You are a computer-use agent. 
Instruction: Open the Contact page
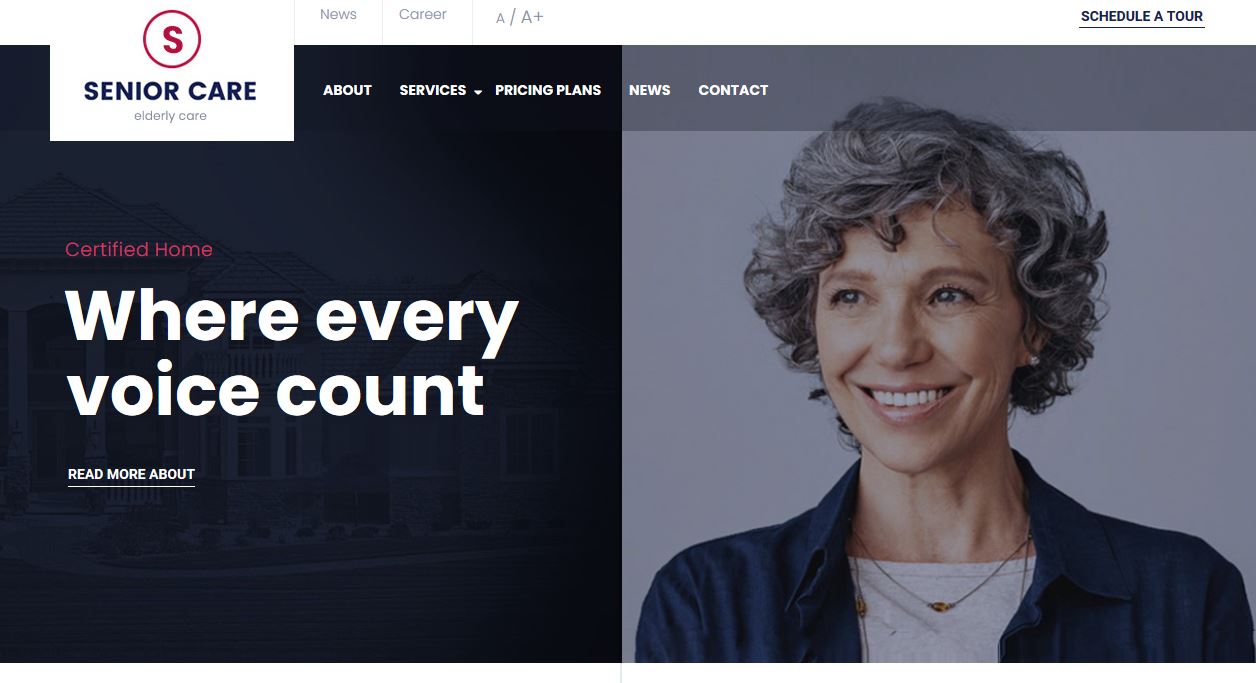point(733,90)
